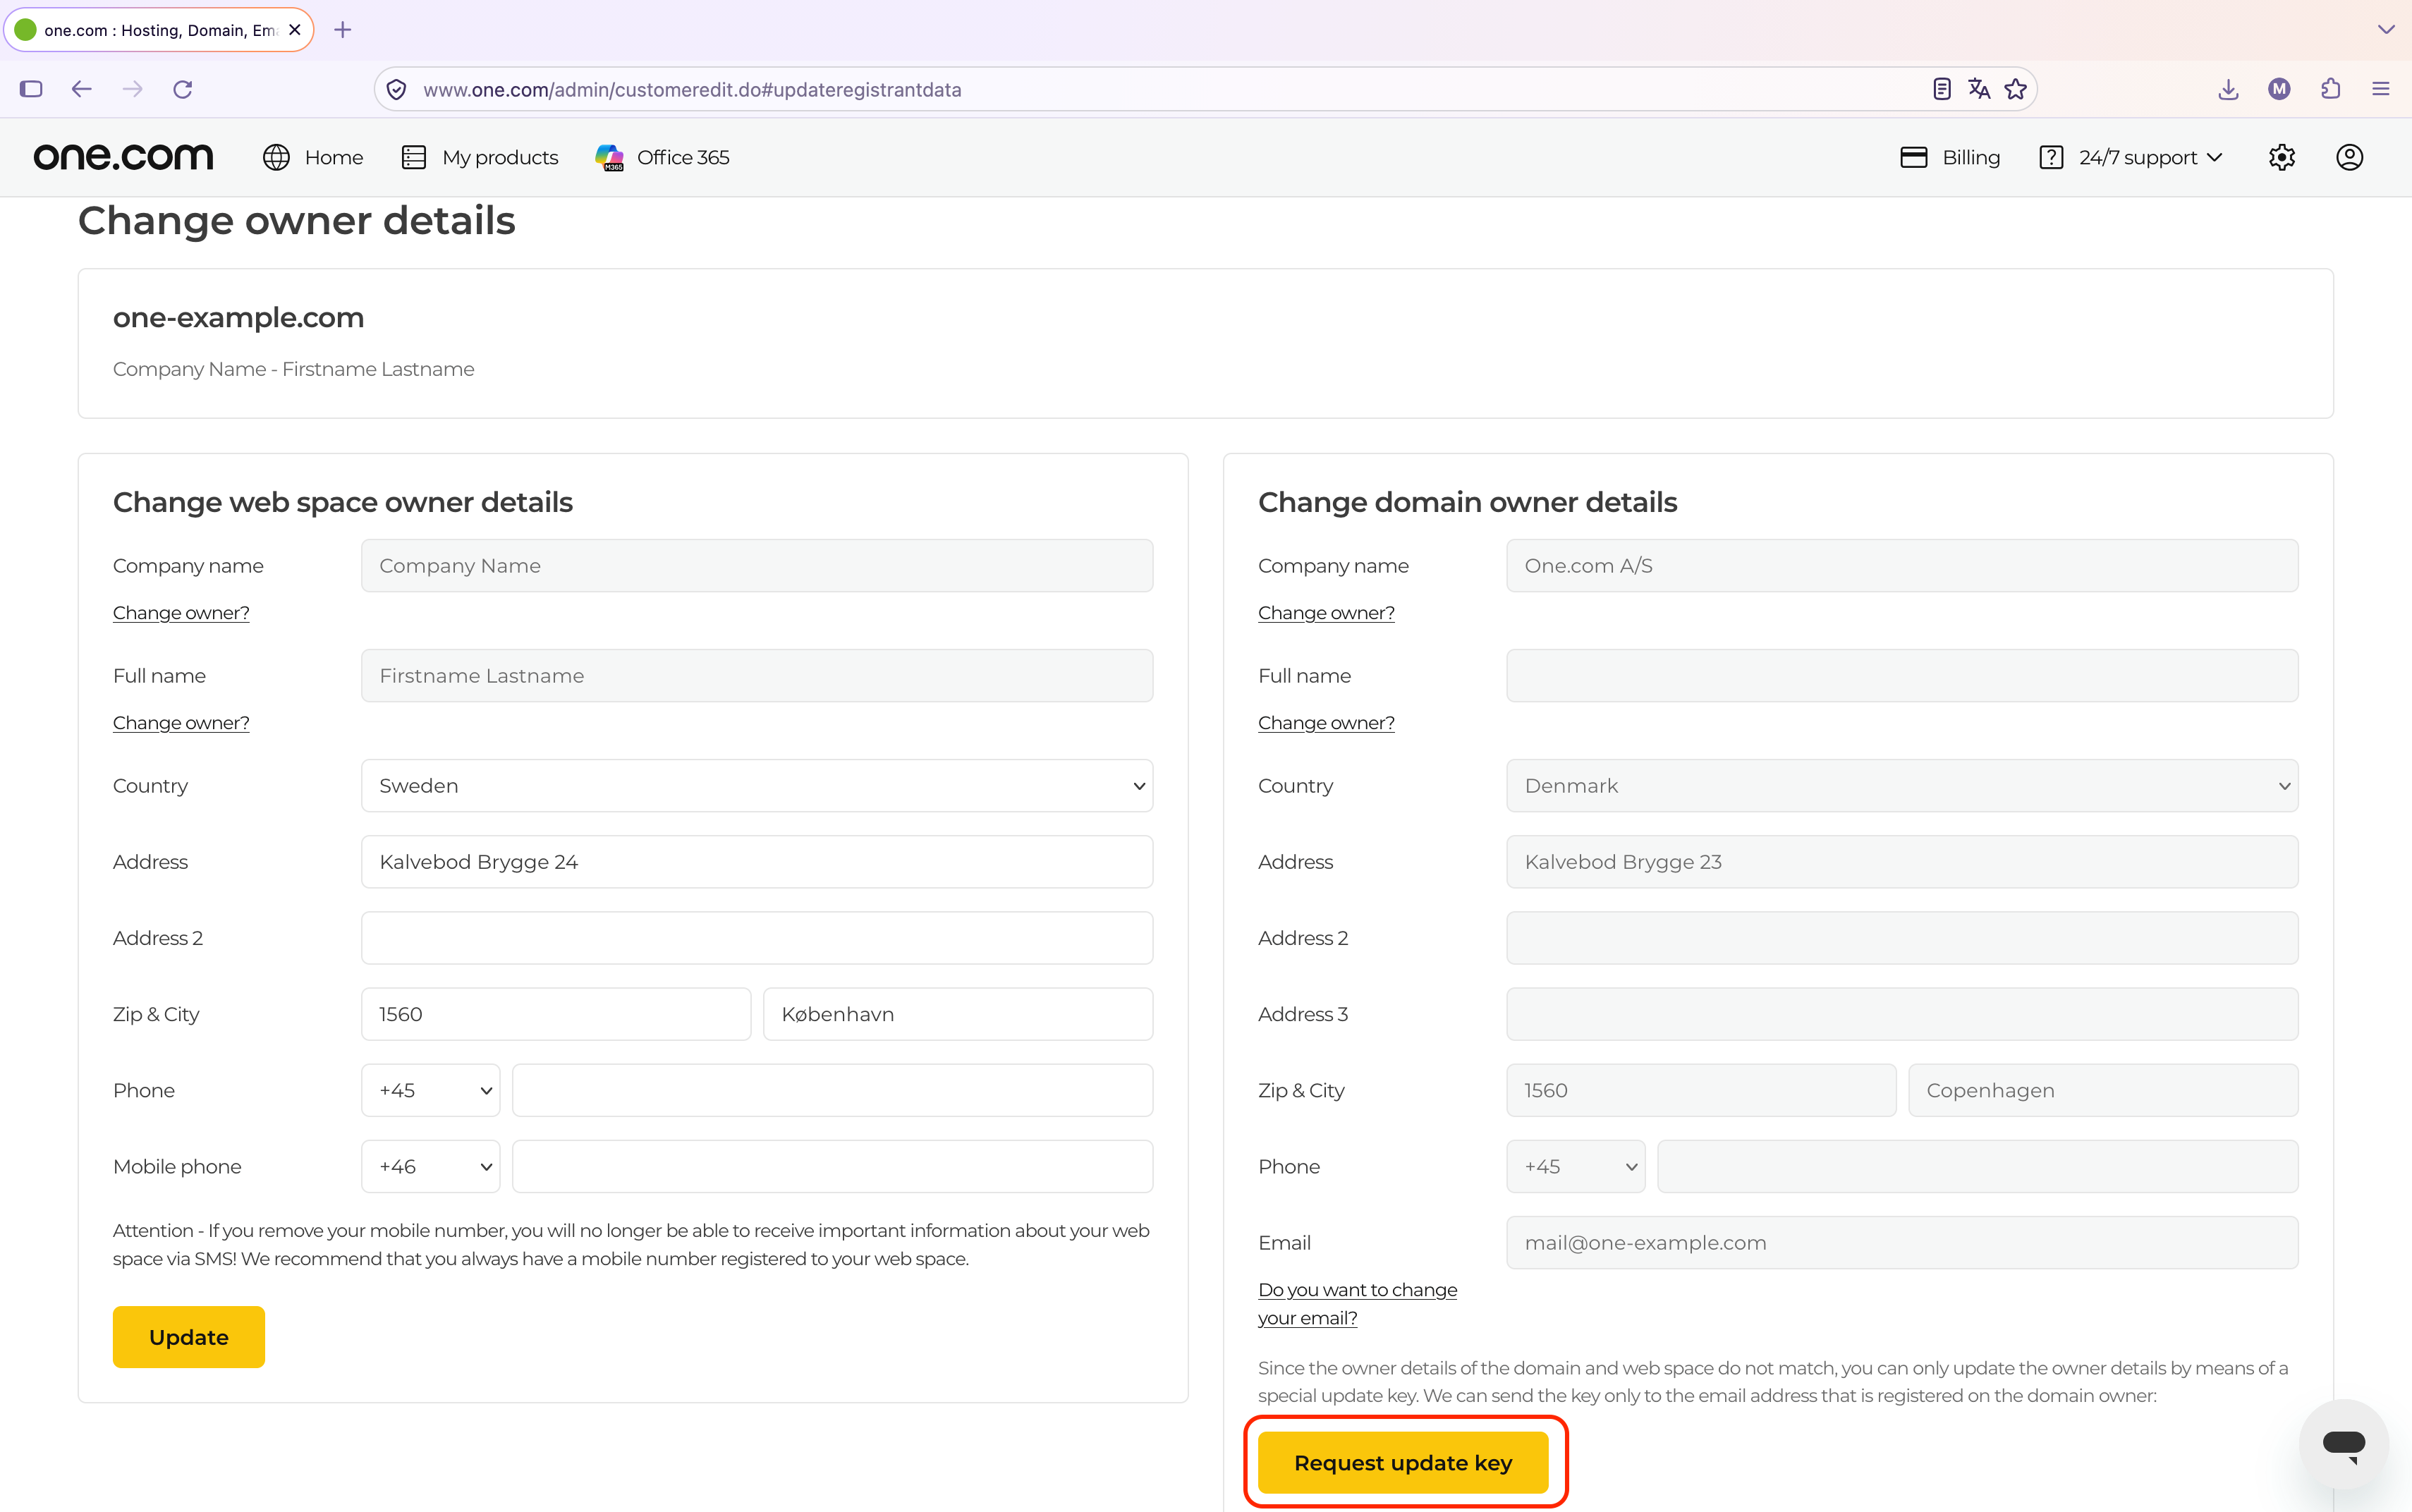The height and width of the screenshot is (1512, 2412).
Task: Open domain Country dropdown showing Denmark
Action: (1902, 786)
